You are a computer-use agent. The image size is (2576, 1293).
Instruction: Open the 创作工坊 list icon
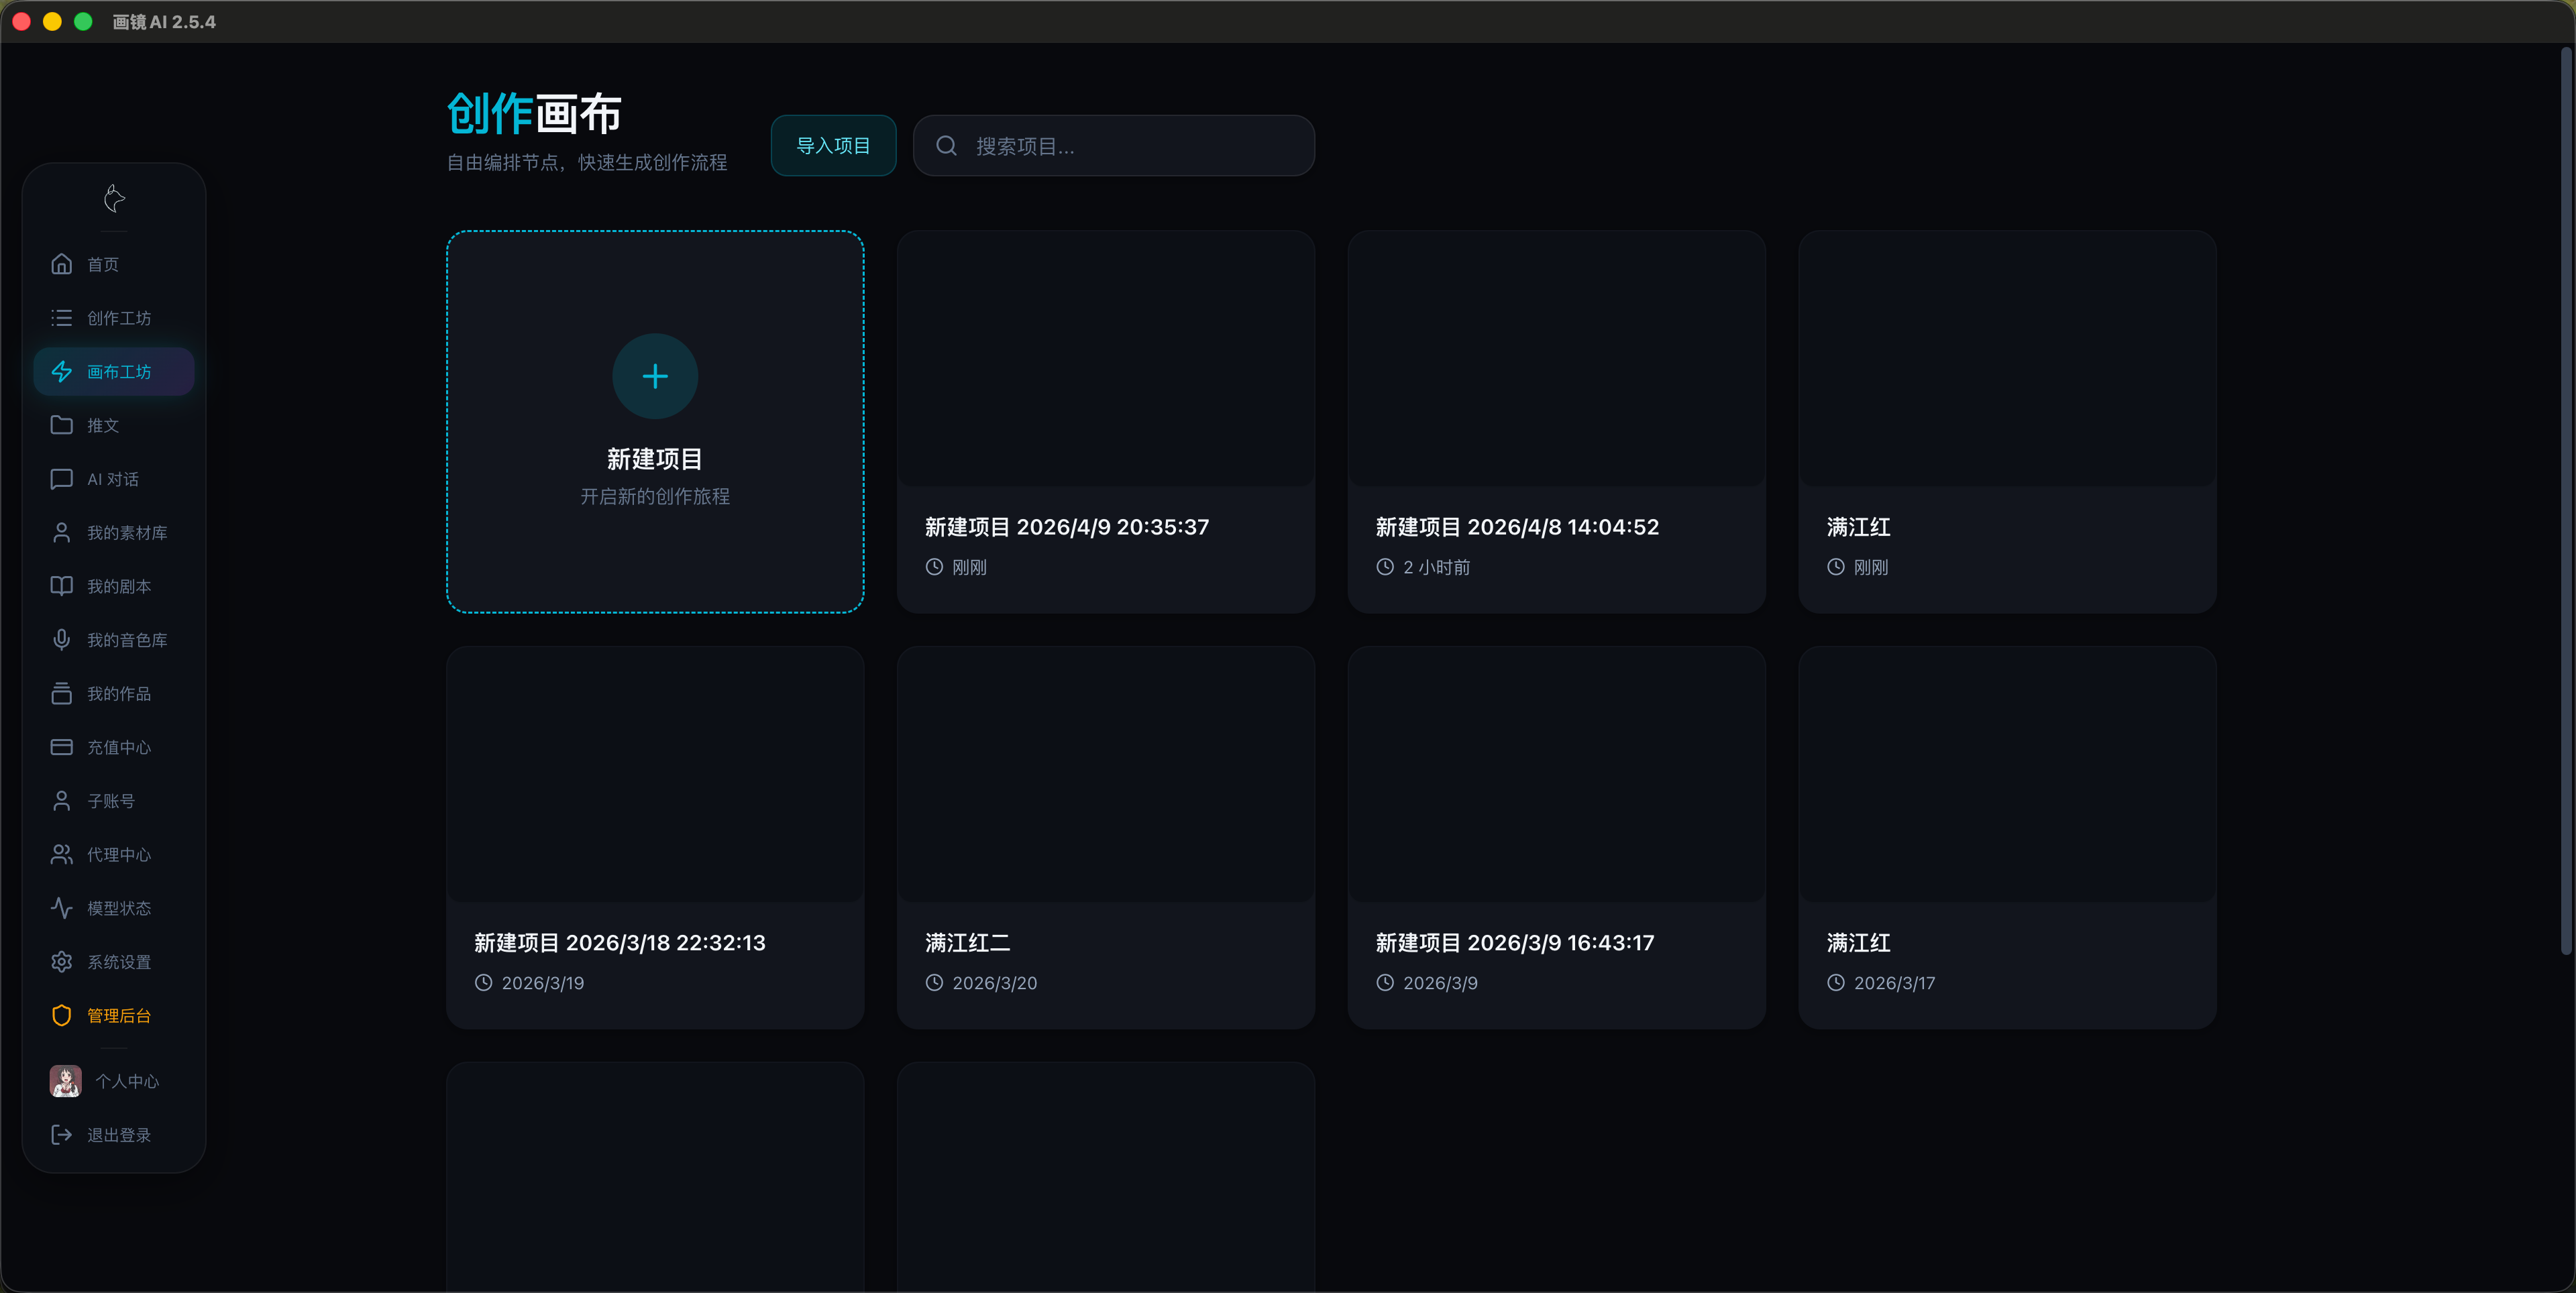(x=62, y=318)
